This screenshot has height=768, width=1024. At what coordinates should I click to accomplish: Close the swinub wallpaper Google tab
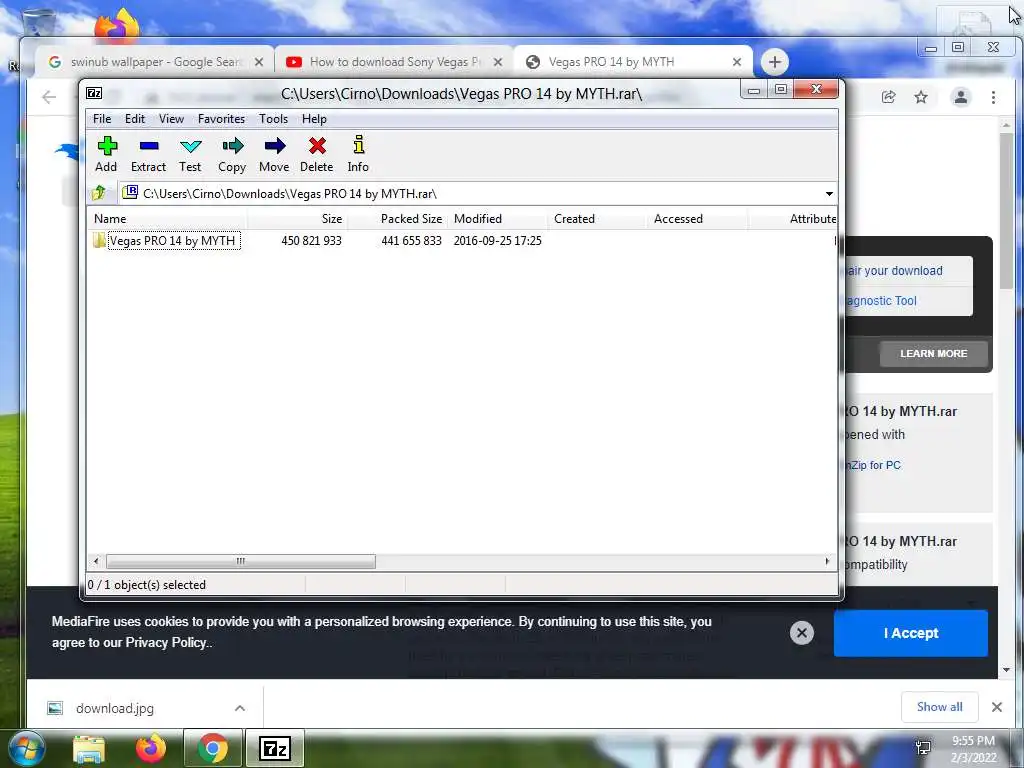tap(259, 62)
